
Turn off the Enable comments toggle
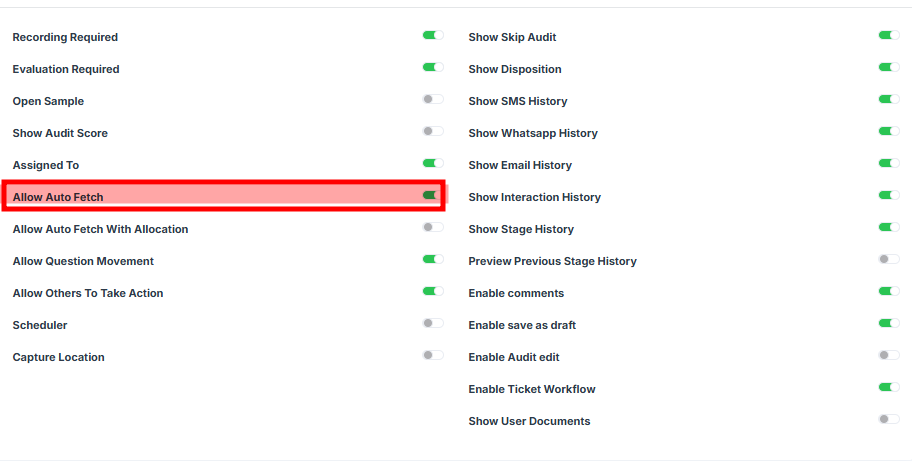click(x=888, y=291)
